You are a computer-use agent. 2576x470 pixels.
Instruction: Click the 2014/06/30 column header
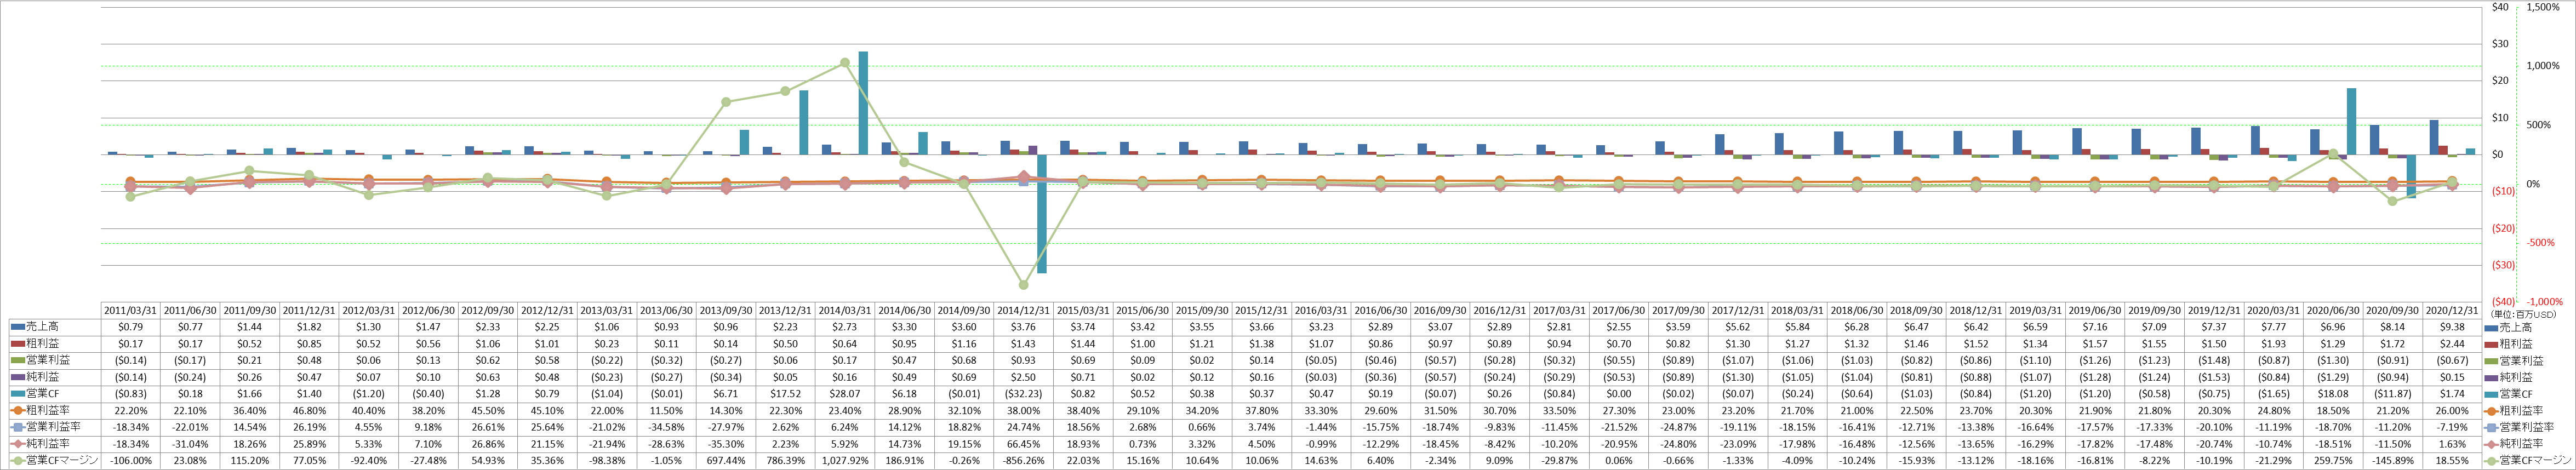point(905,311)
